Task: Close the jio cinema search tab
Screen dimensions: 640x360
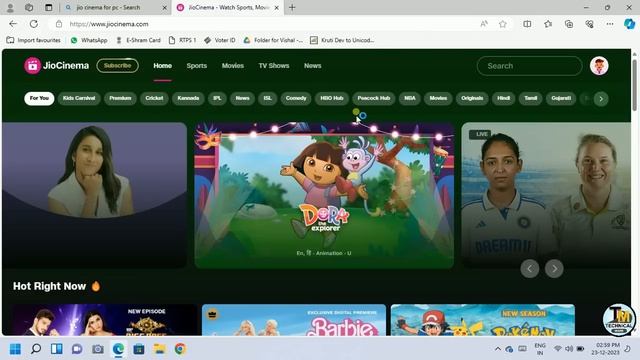Action: 164,7
